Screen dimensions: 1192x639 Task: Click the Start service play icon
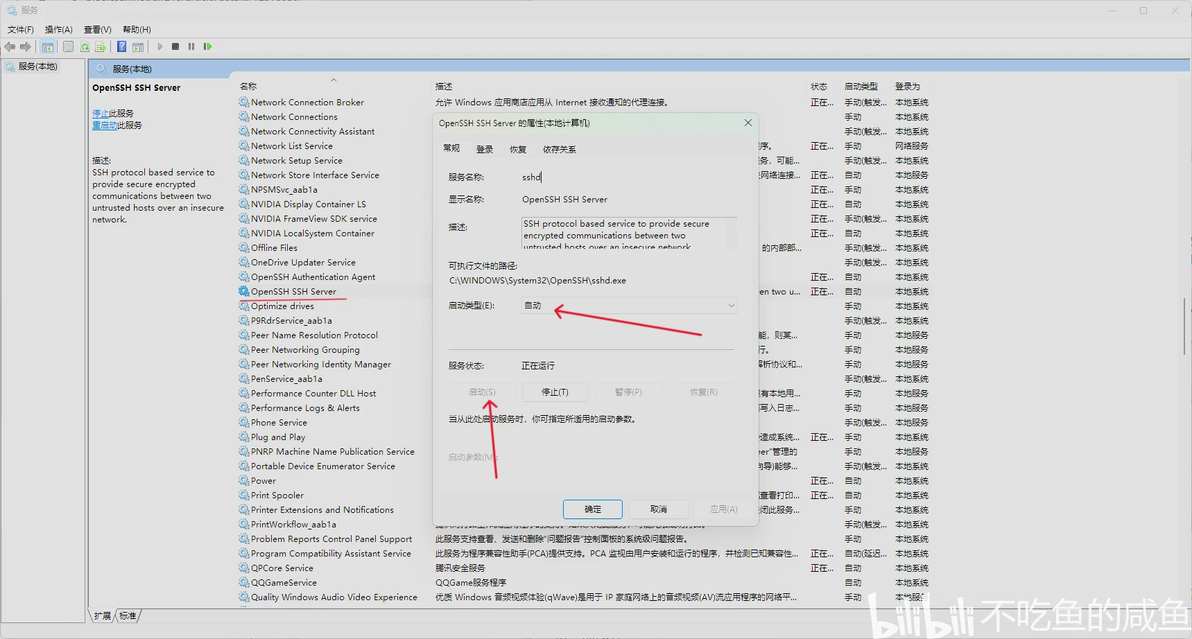(x=160, y=47)
